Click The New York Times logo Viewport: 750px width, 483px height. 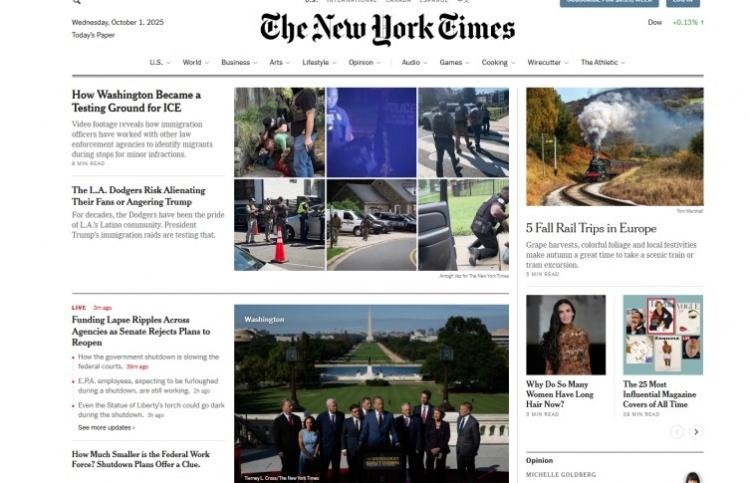[x=387, y=29]
